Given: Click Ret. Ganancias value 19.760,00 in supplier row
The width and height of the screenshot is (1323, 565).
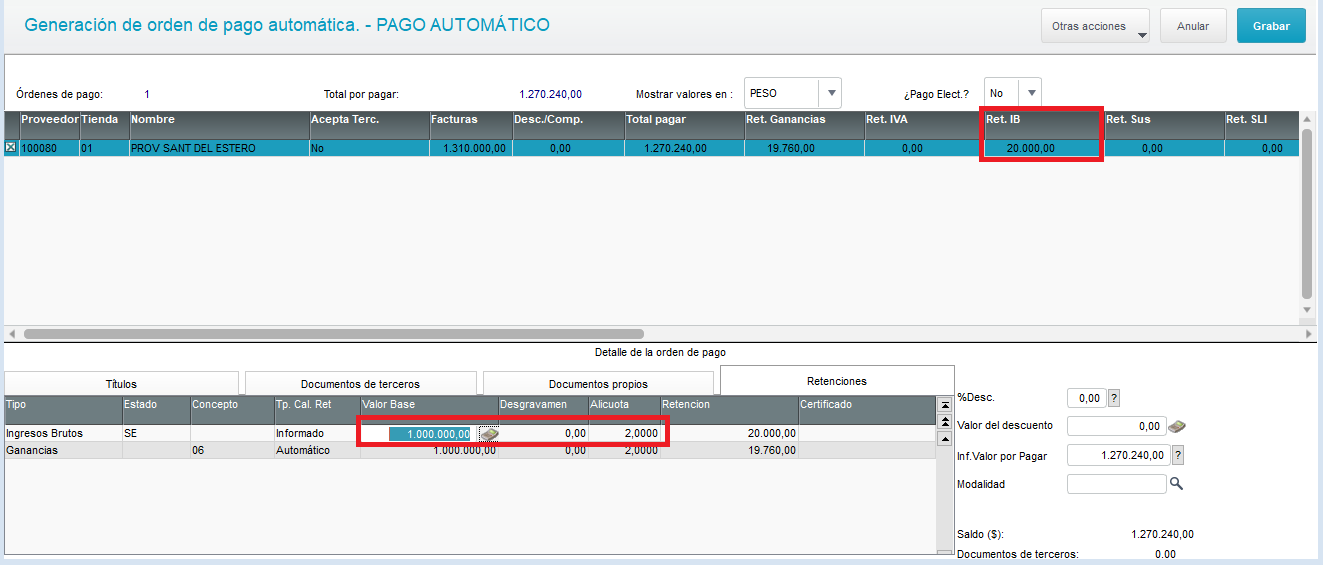Looking at the screenshot, I should coord(804,148).
